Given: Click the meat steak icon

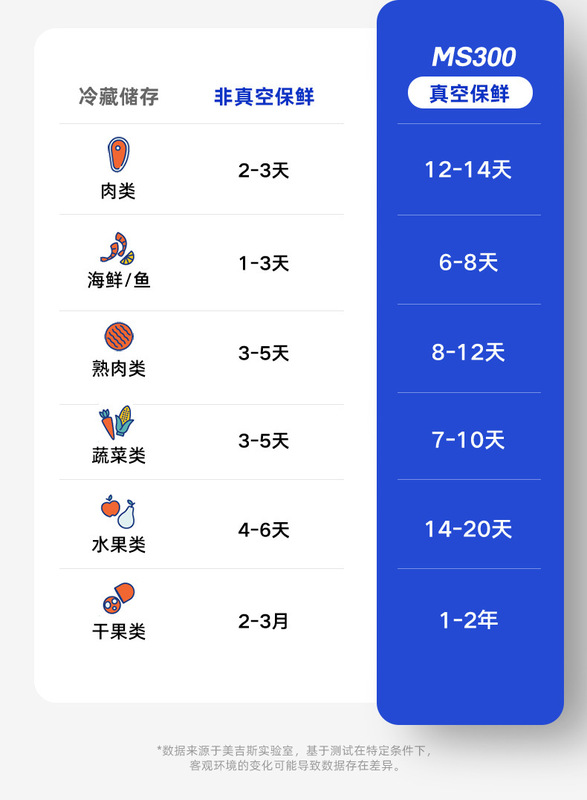Looking at the screenshot, I should (118, 155).
